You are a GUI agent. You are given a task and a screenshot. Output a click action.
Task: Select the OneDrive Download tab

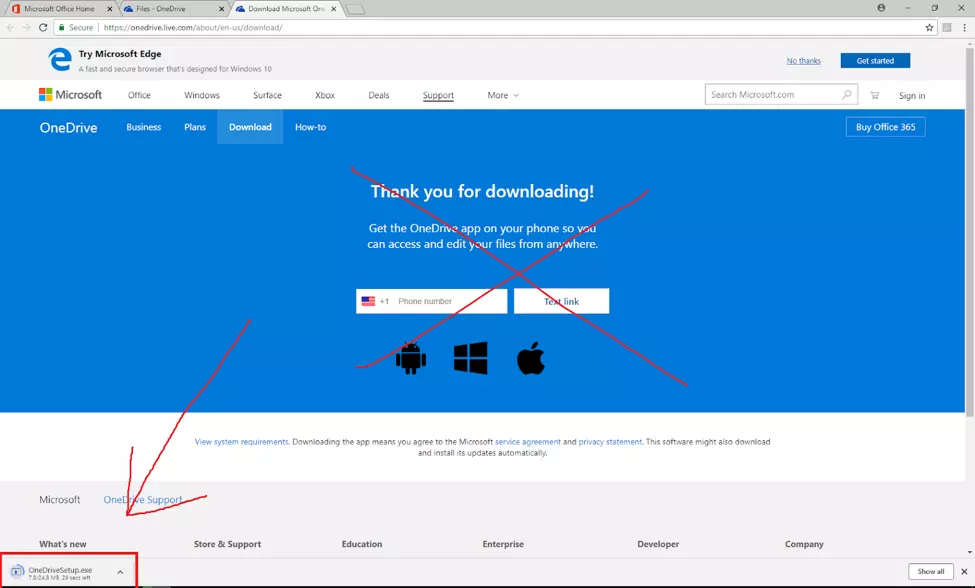(x=250, y=127)
